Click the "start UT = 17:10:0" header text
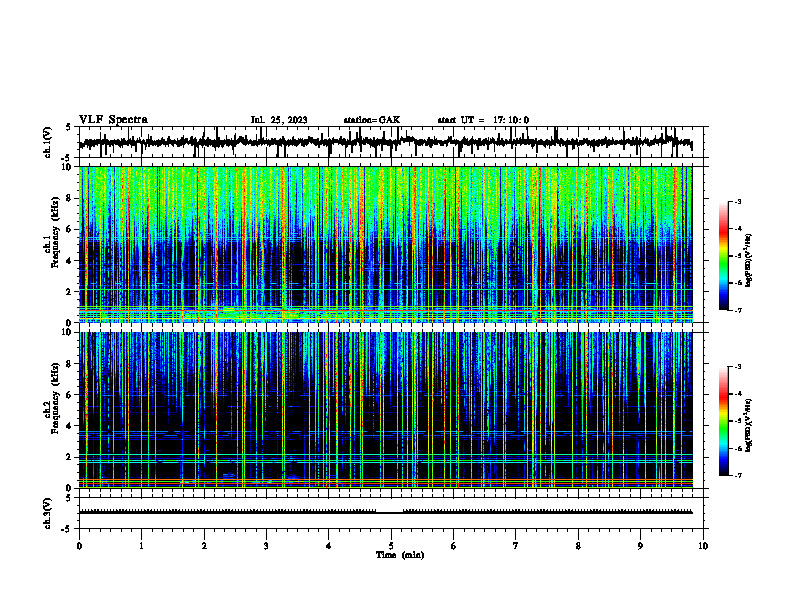792x612 pixels. click(483, 120)
